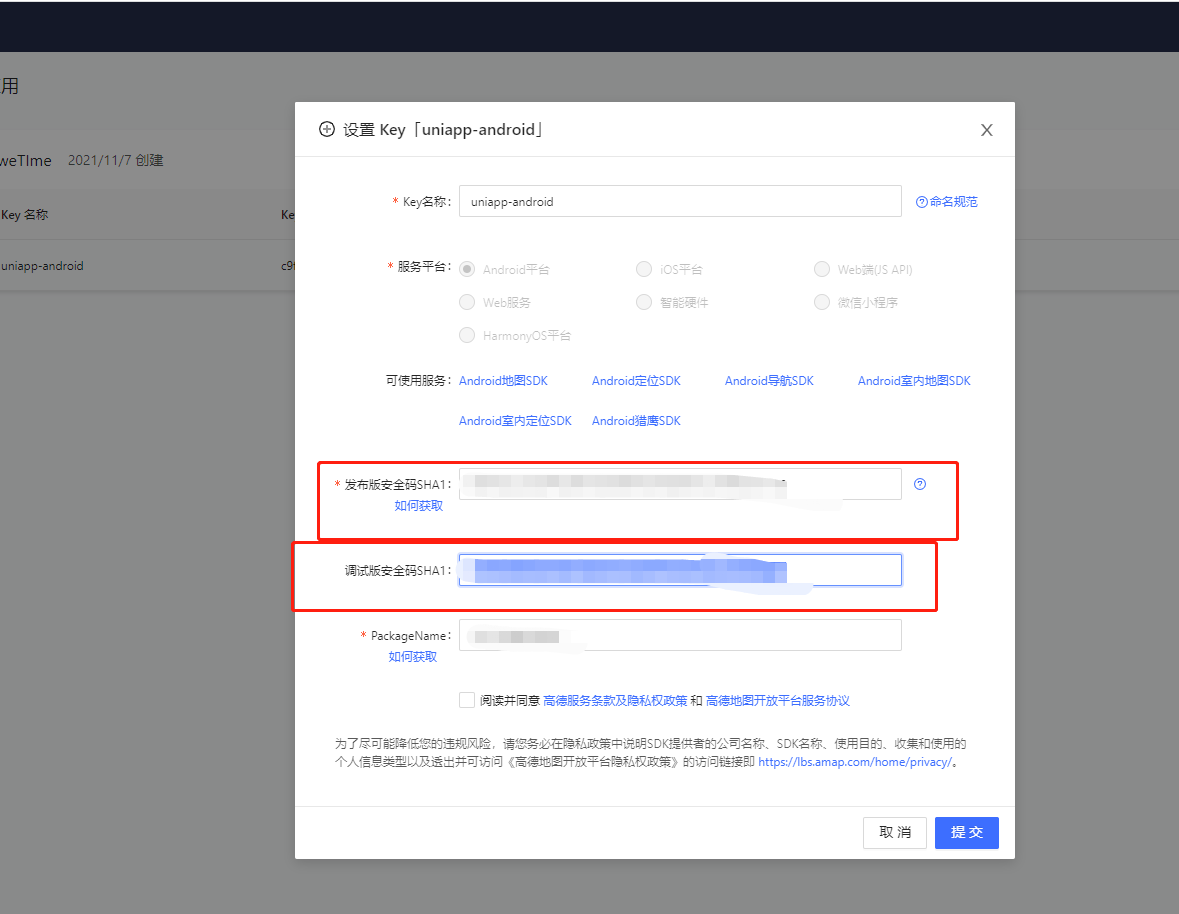Open the help icon beside 发布版安全码SHA1 field
Viewport: 1179px width, 914px height.
920,484
